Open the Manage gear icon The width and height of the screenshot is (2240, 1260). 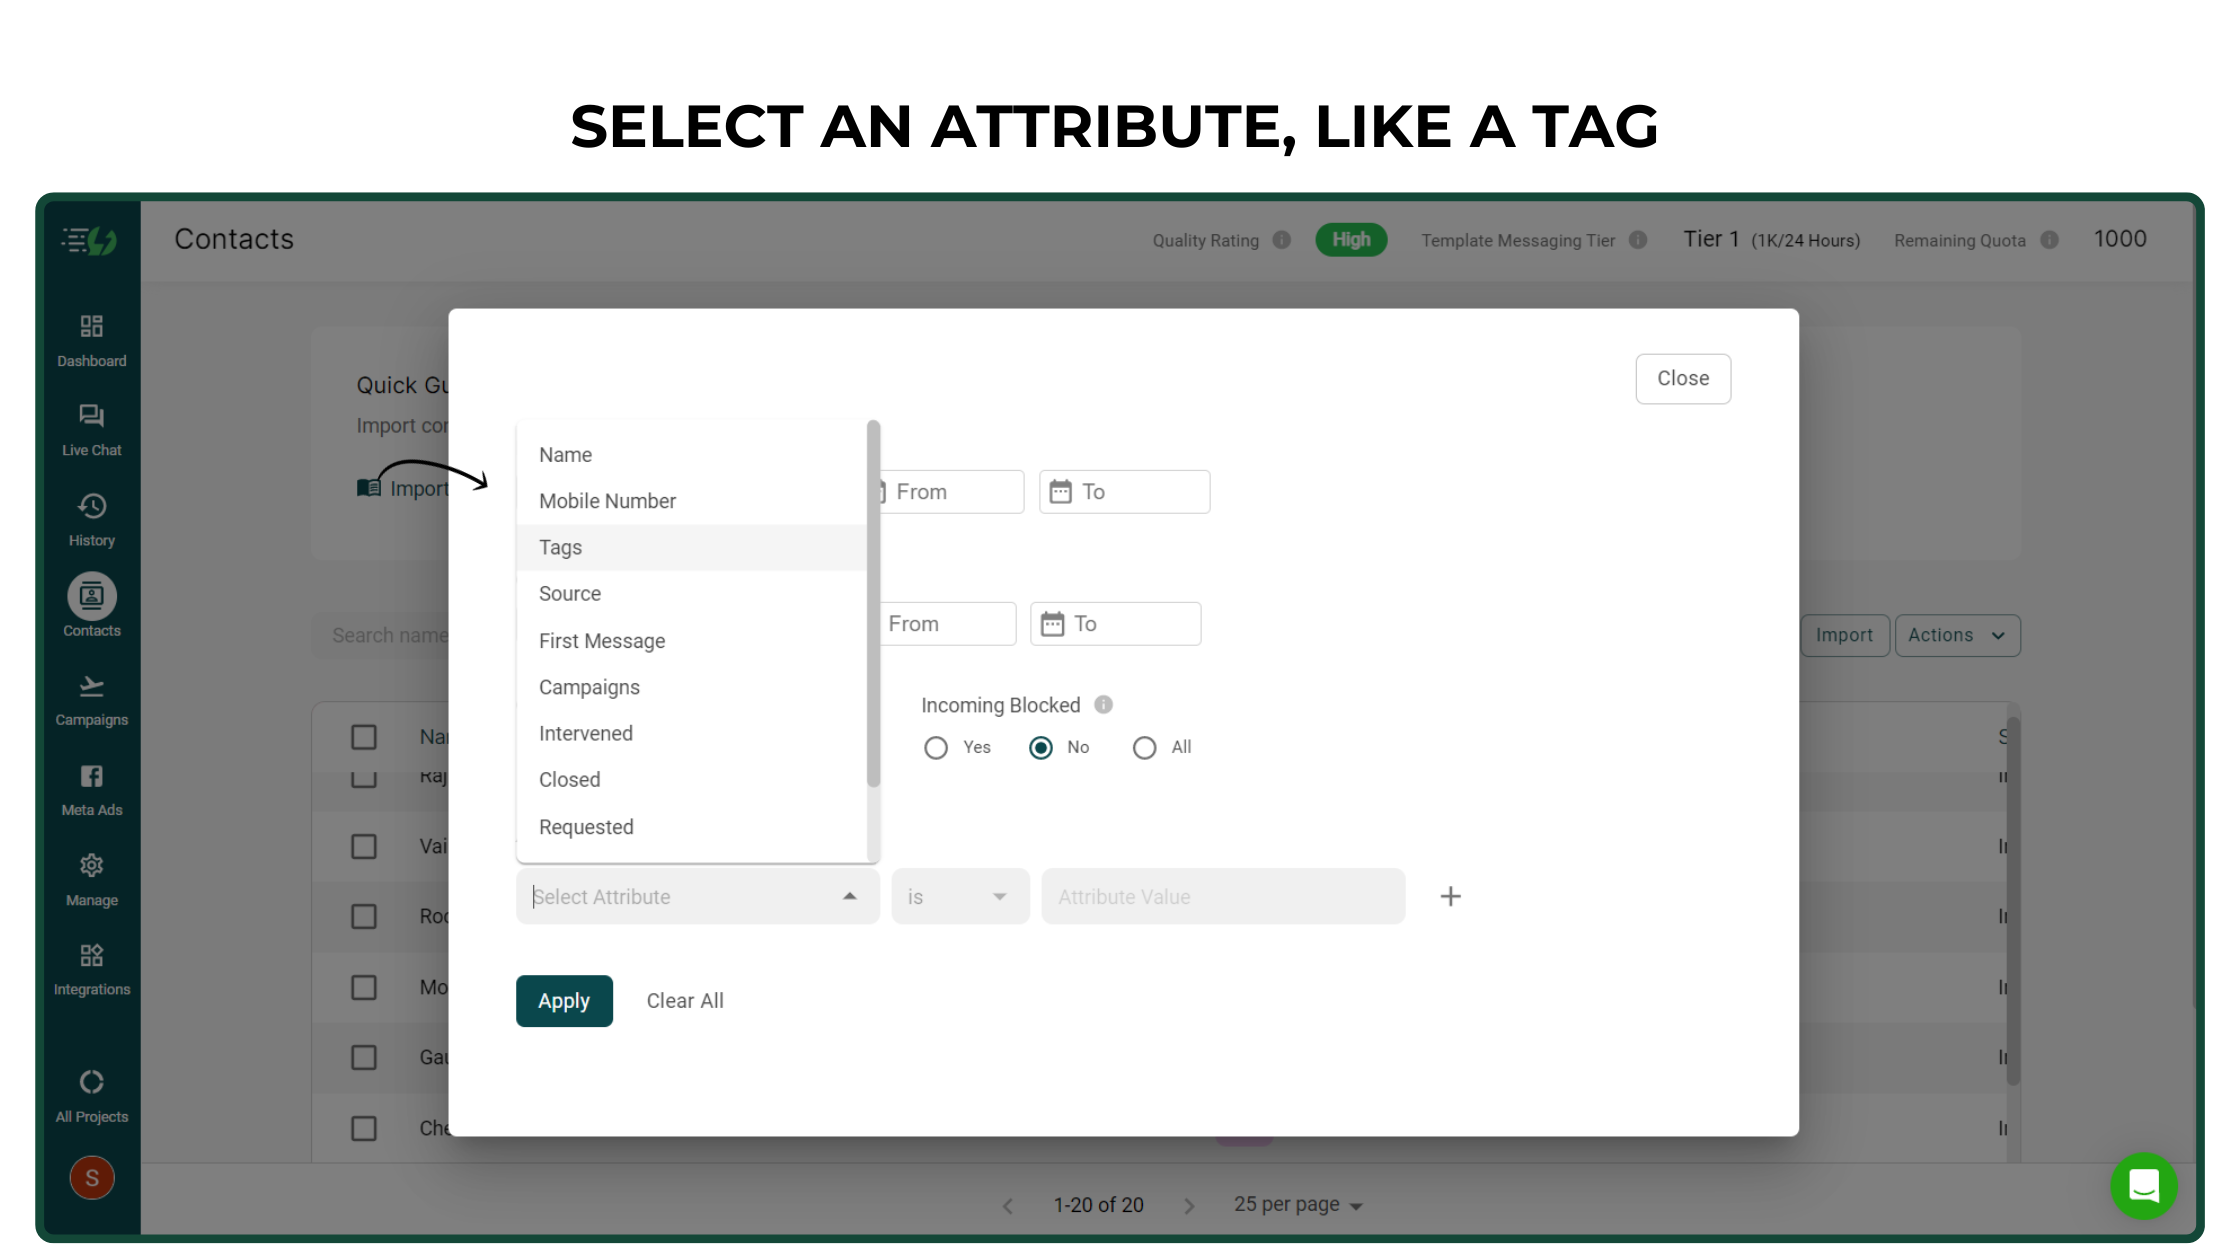click(91, 865)
